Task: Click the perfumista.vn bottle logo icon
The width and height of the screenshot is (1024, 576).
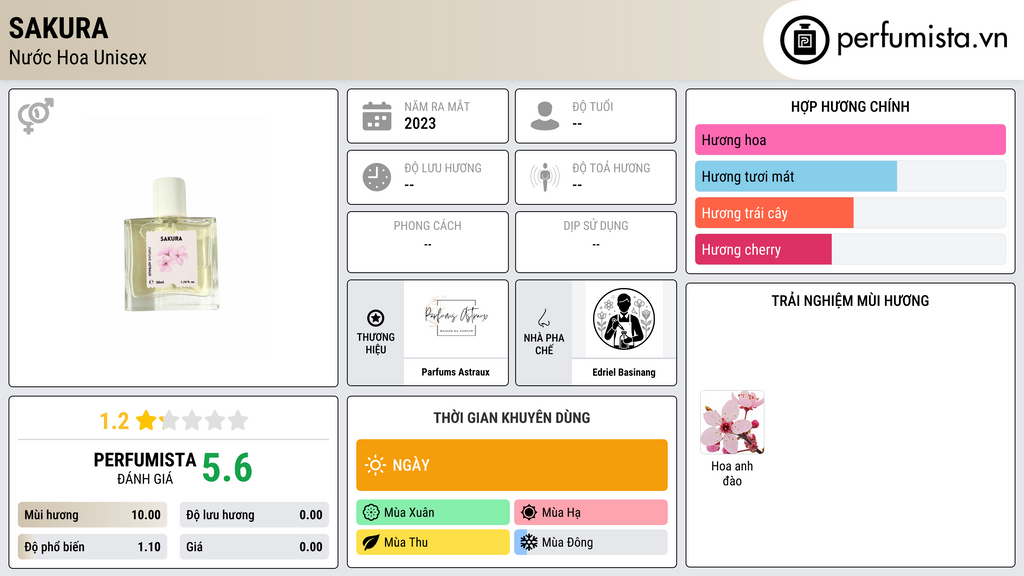Action: click(804, 40)
